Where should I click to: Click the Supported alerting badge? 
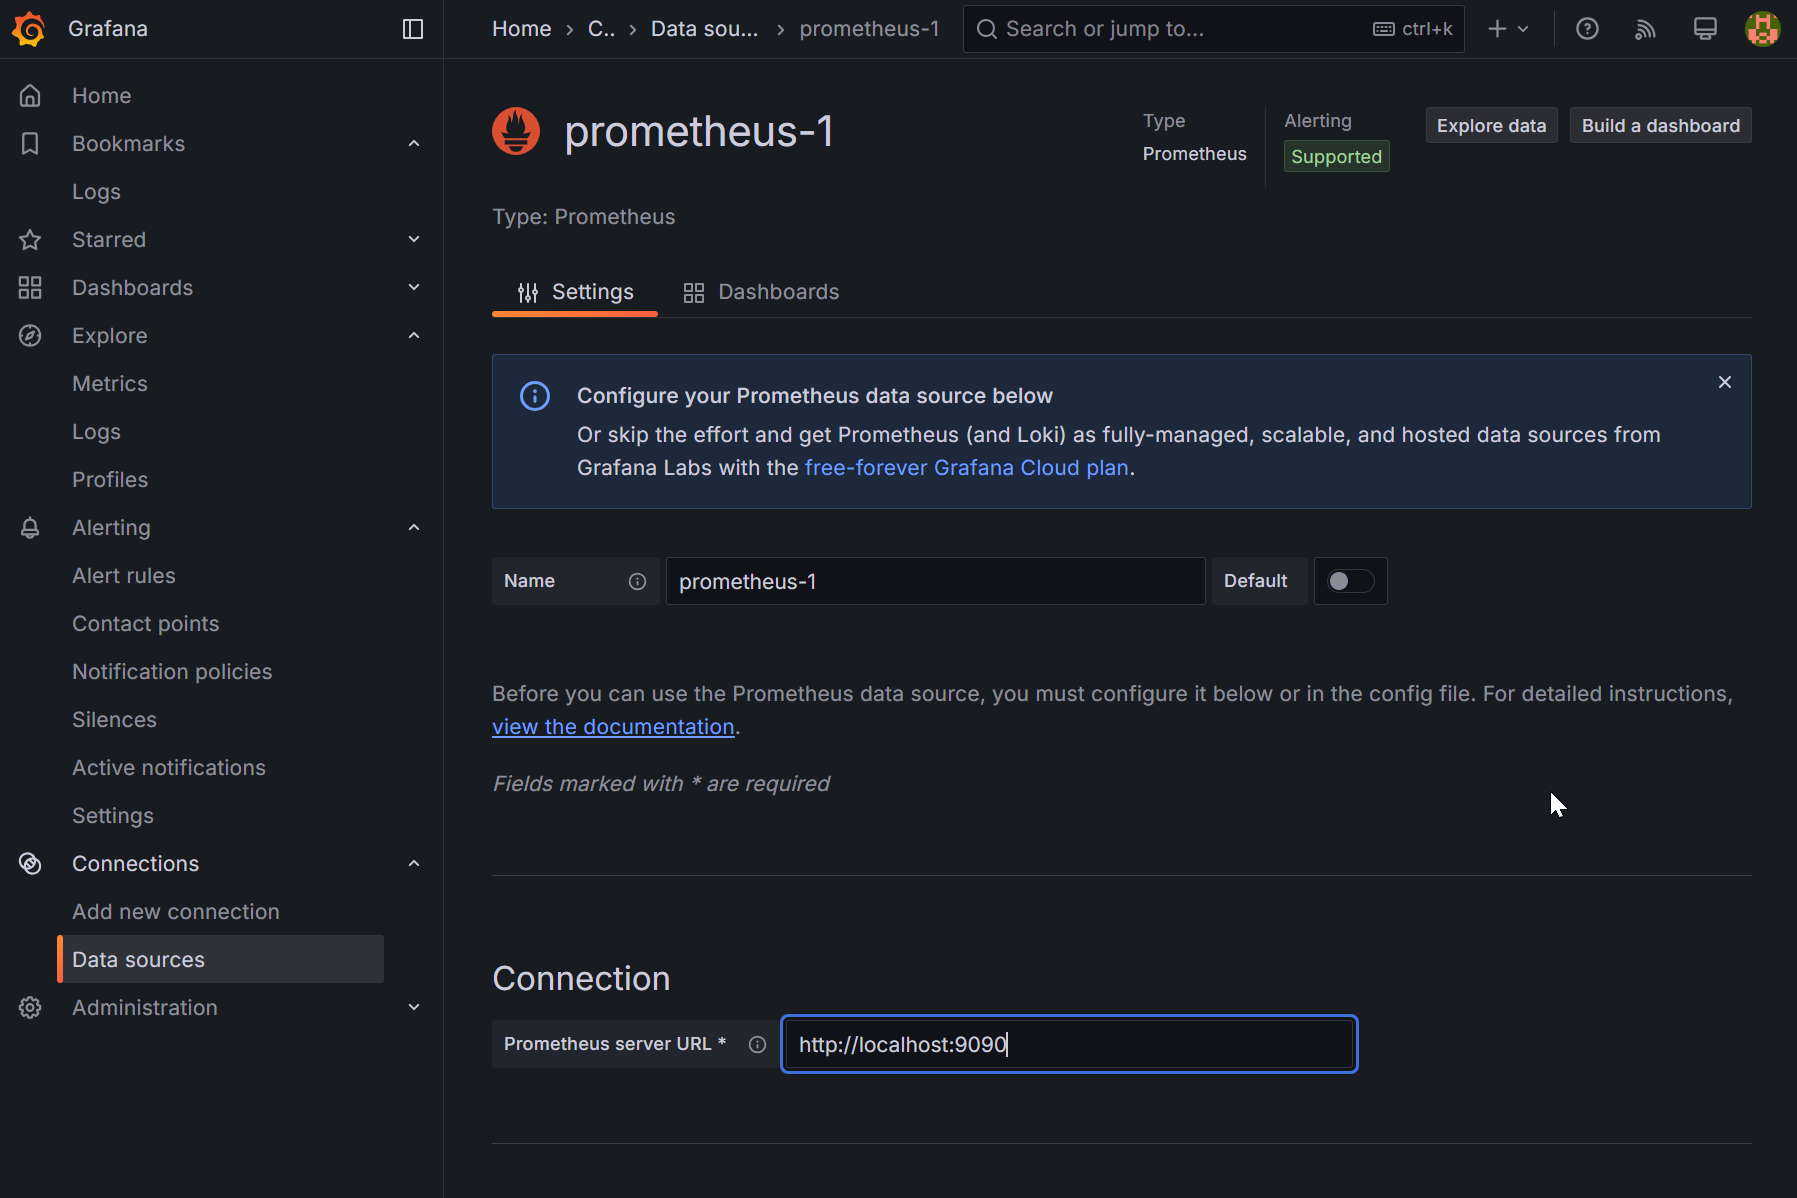[1336, 157]
